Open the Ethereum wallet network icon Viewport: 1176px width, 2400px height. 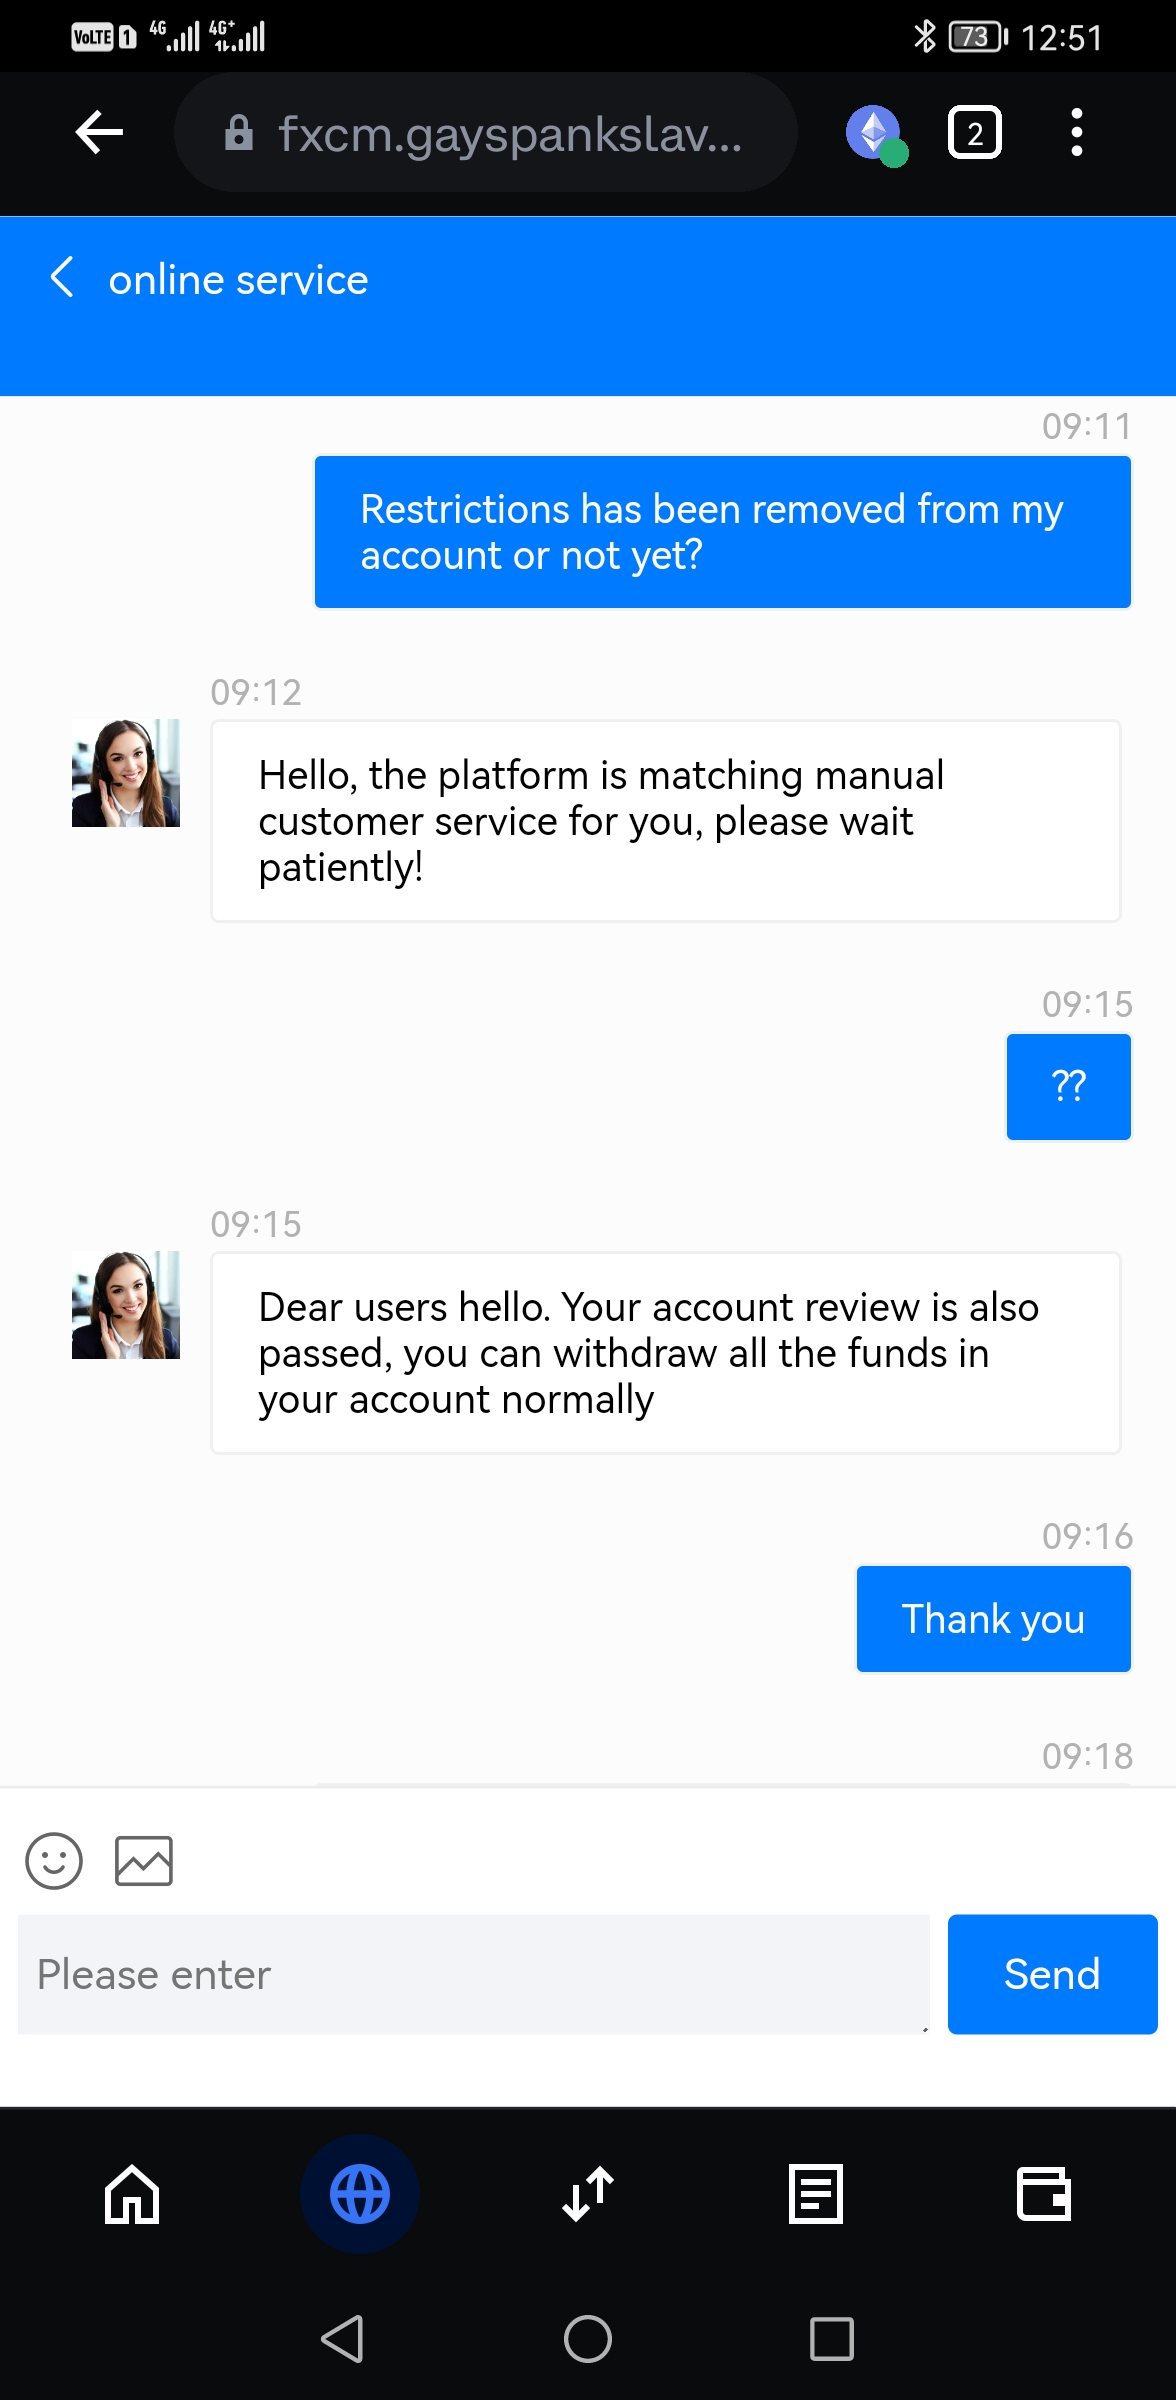[875, 134]
